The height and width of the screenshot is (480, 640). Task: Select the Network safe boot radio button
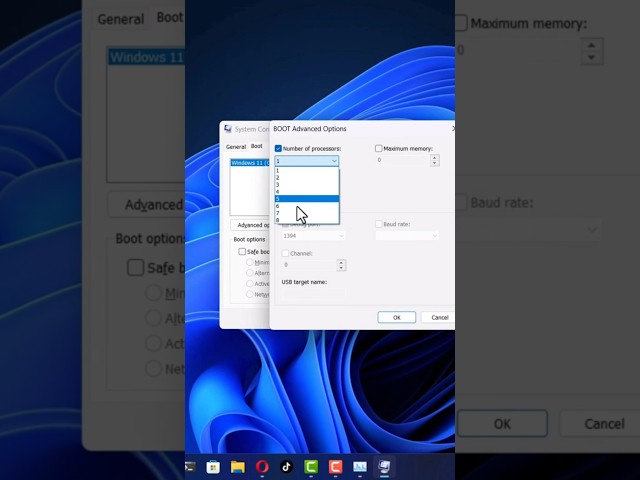click(250, 294)
